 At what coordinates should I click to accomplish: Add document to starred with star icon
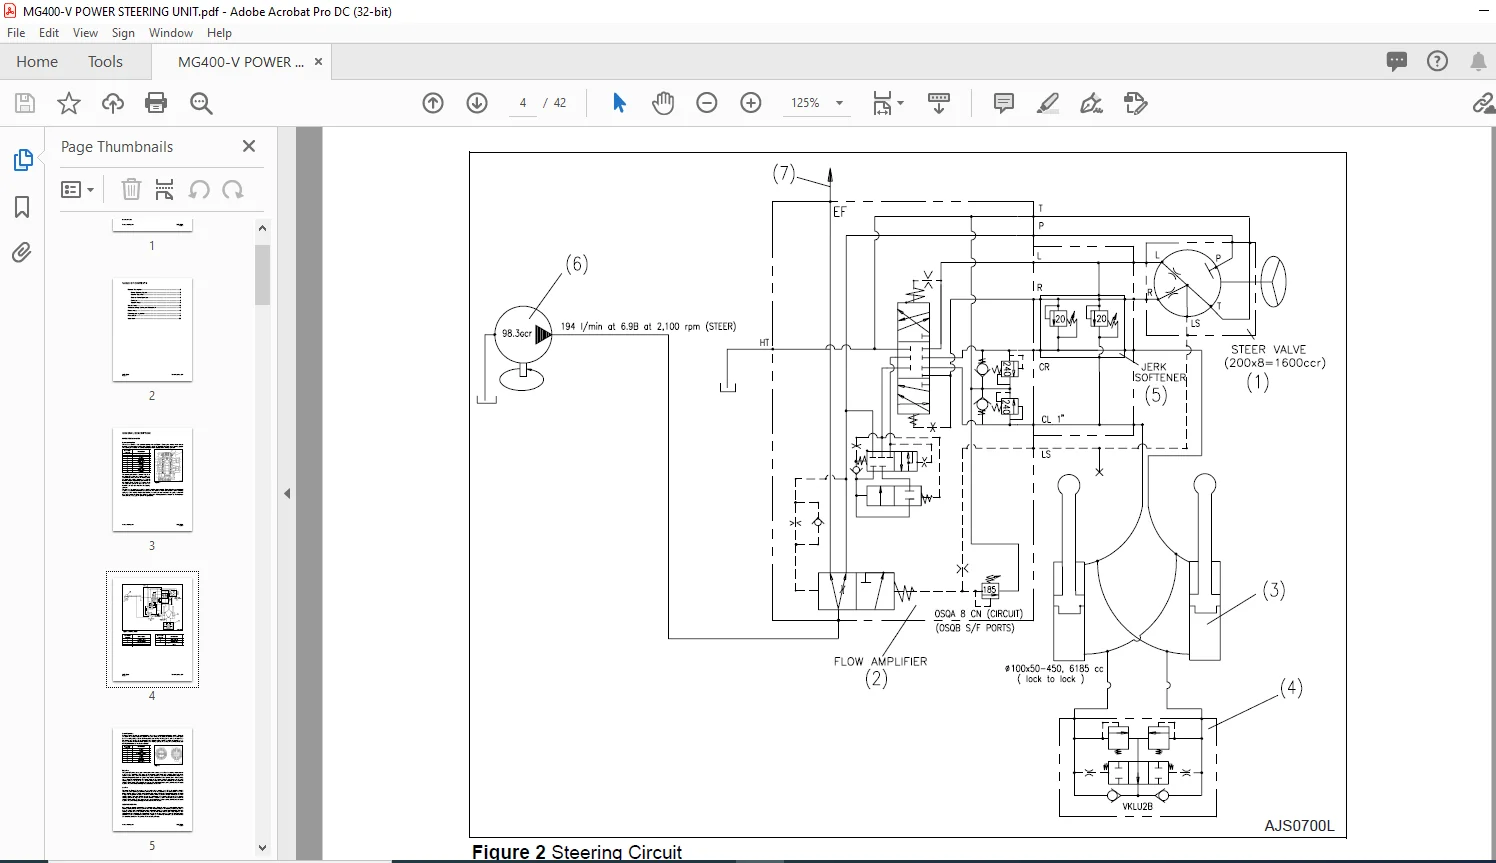coord(69,103)
